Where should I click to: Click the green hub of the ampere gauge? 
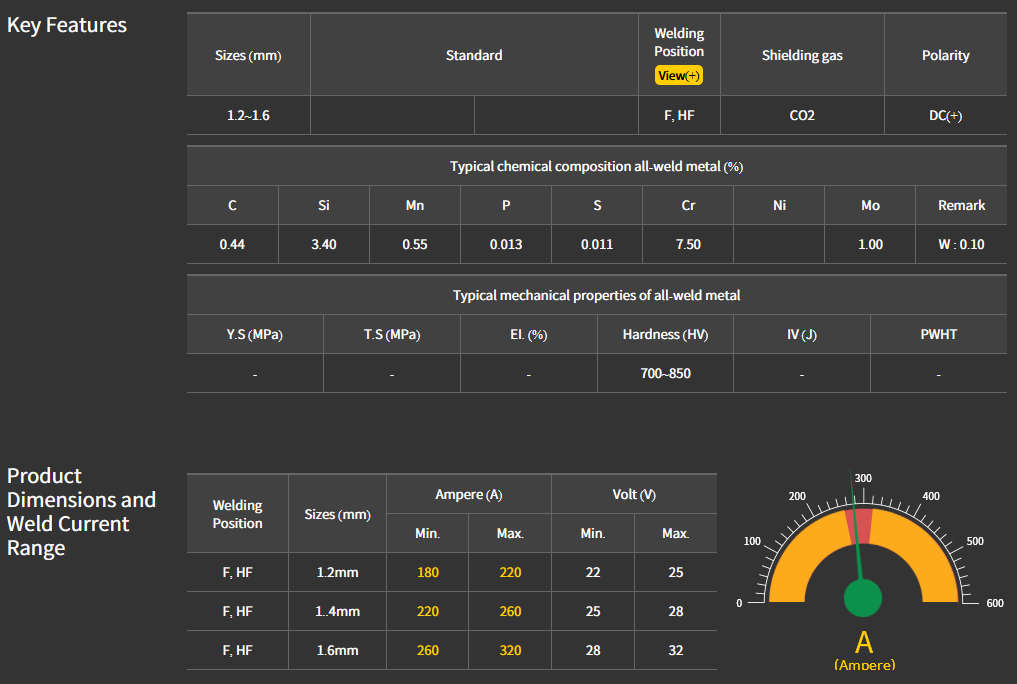point(862,597)
